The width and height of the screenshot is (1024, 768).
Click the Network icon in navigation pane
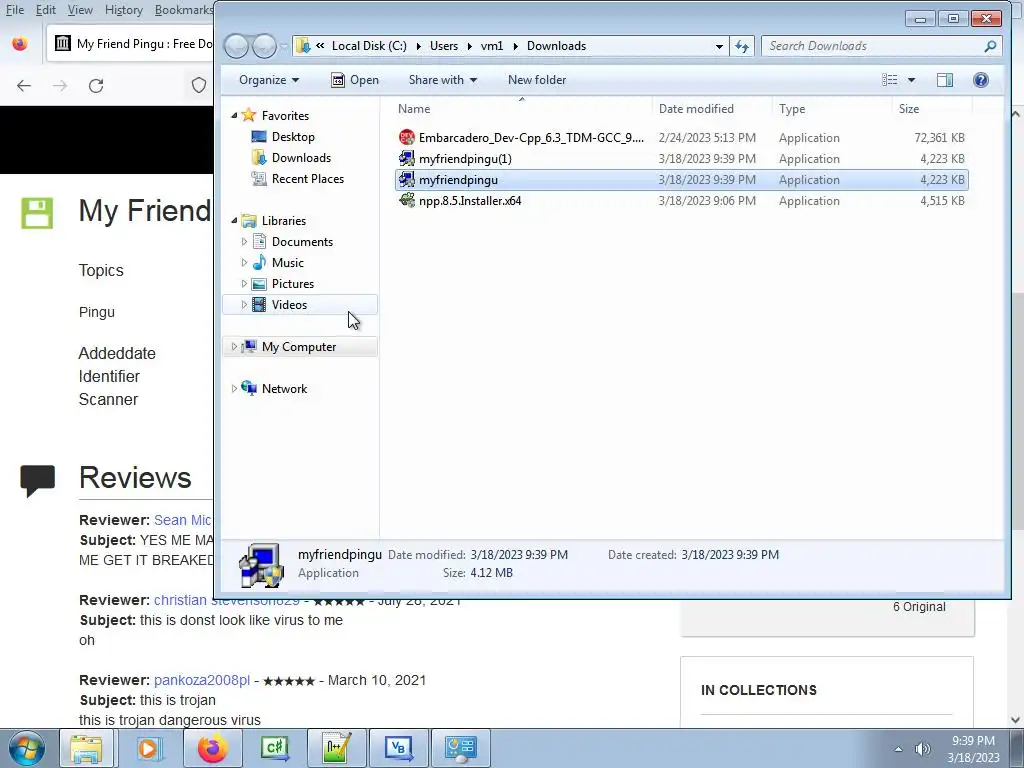point(249,388)
